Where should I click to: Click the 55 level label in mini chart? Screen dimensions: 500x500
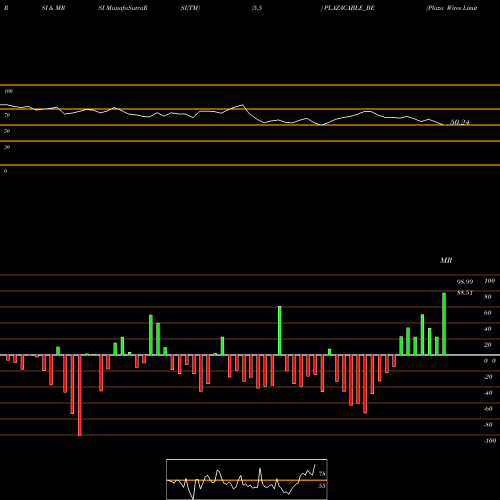click(x=322, y=486)
